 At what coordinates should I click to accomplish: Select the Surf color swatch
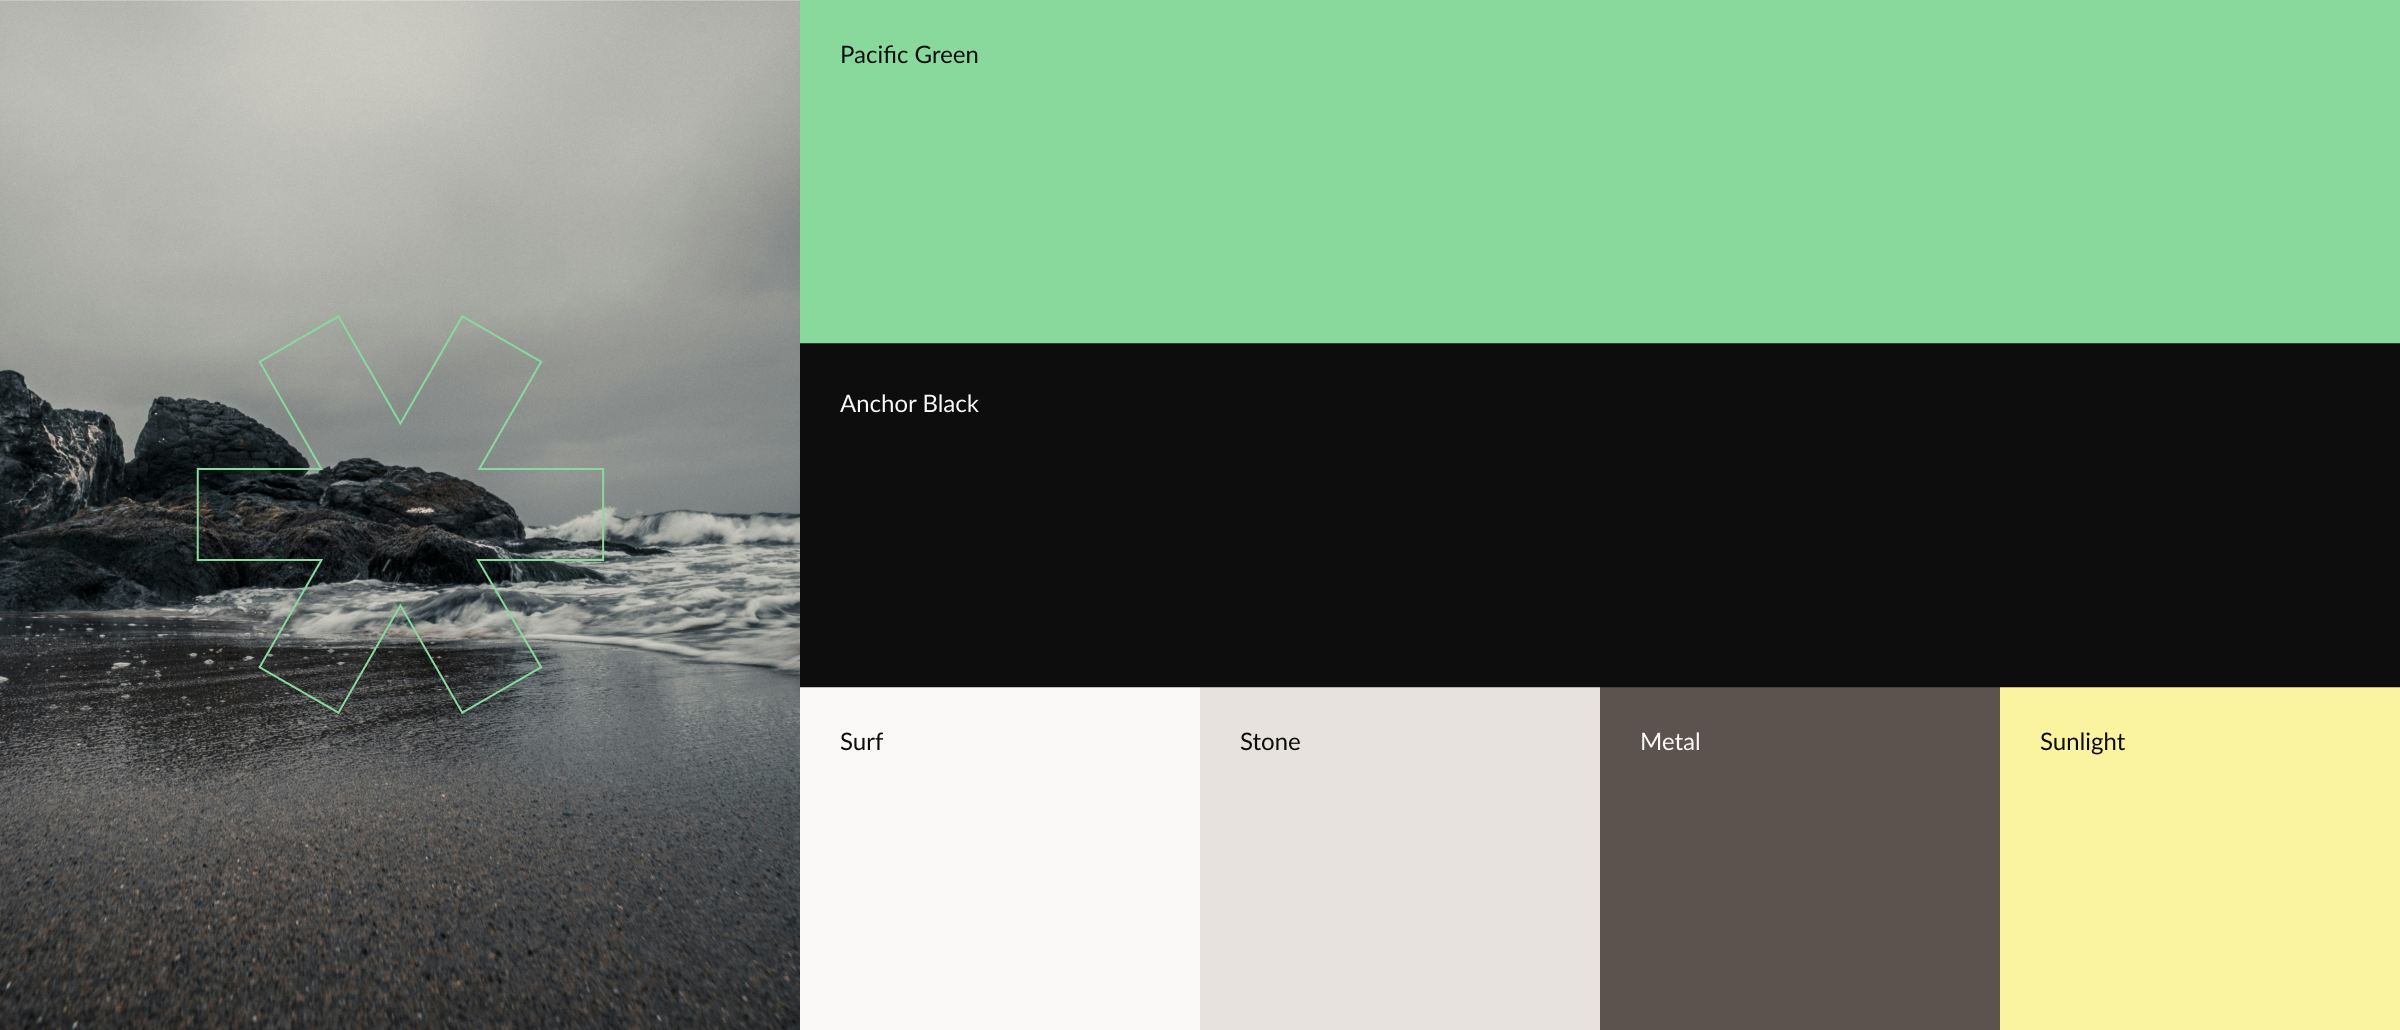pyautogui.click(x=1000, y=880)
